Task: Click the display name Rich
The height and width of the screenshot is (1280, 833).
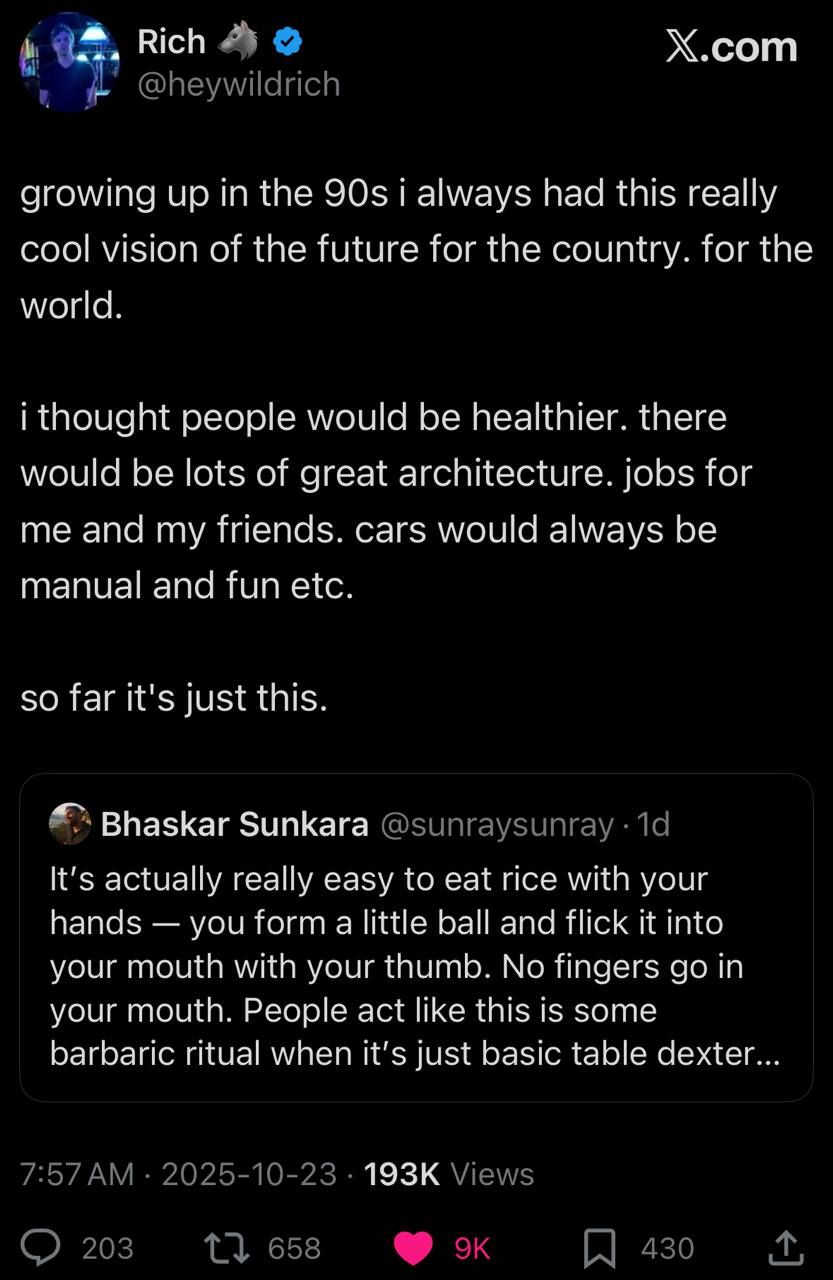Action: (171, 42)
